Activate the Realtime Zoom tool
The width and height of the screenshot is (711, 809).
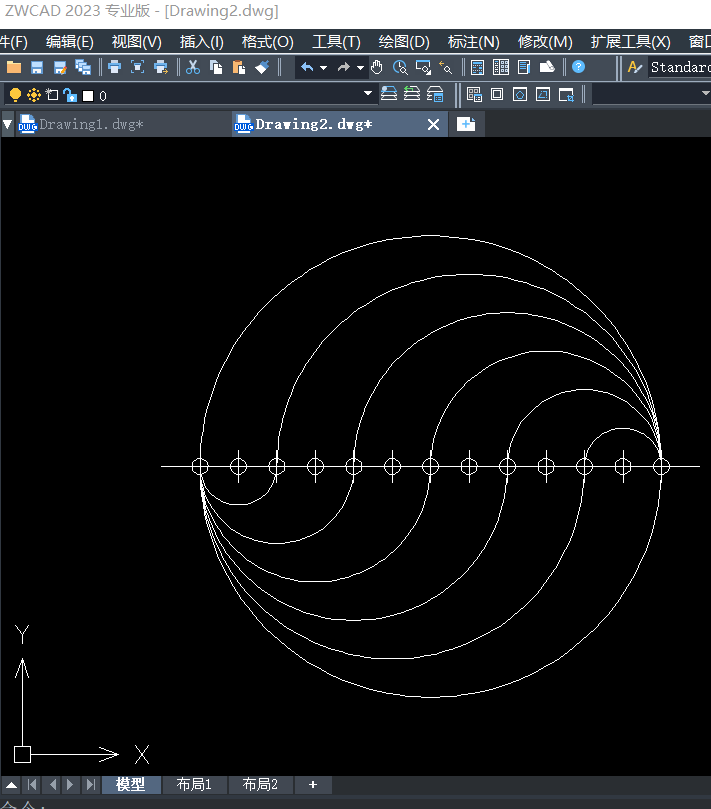point(400,67)
